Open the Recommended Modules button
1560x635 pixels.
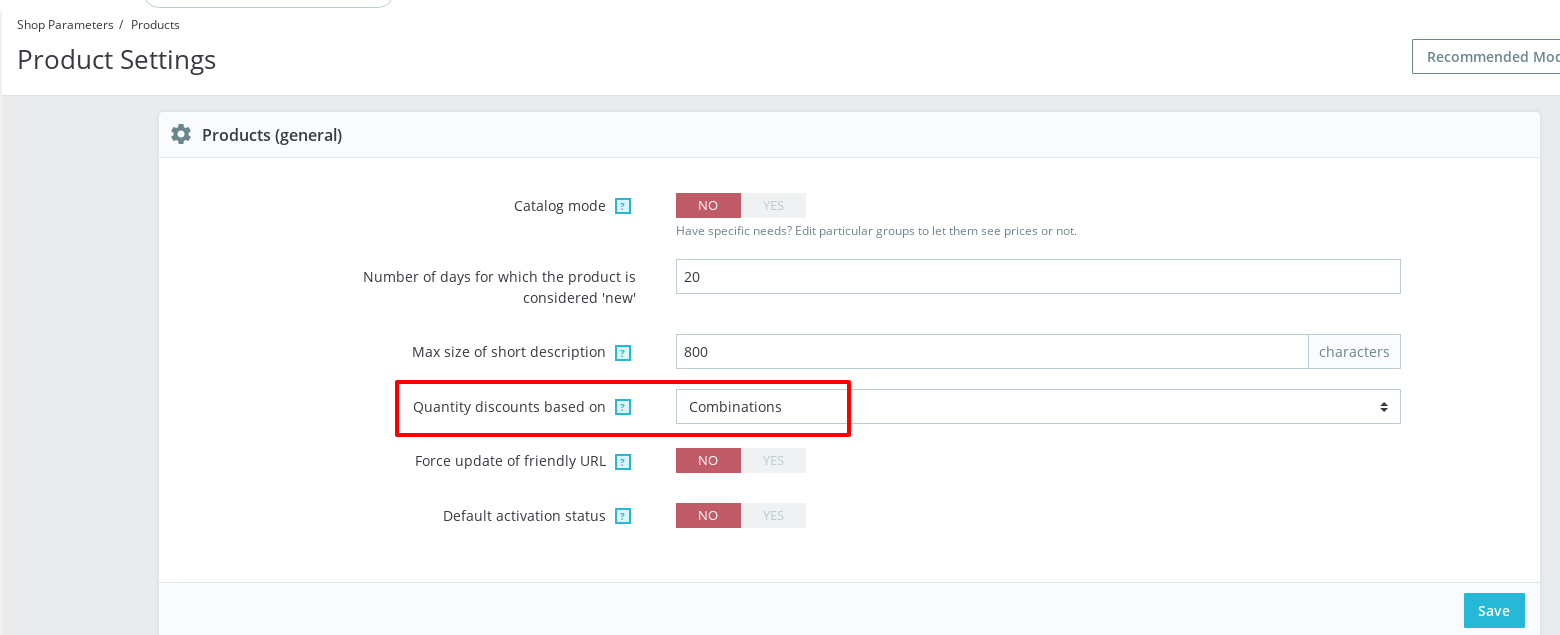point(1486,57)
